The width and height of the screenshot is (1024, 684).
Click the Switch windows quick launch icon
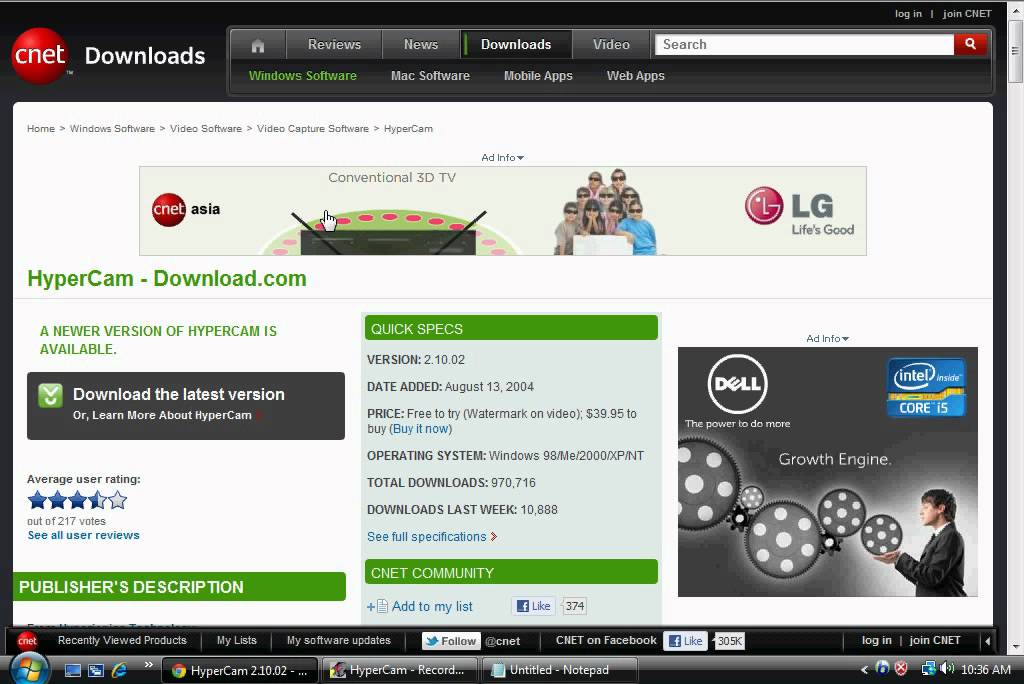click(x=96, y=670)
